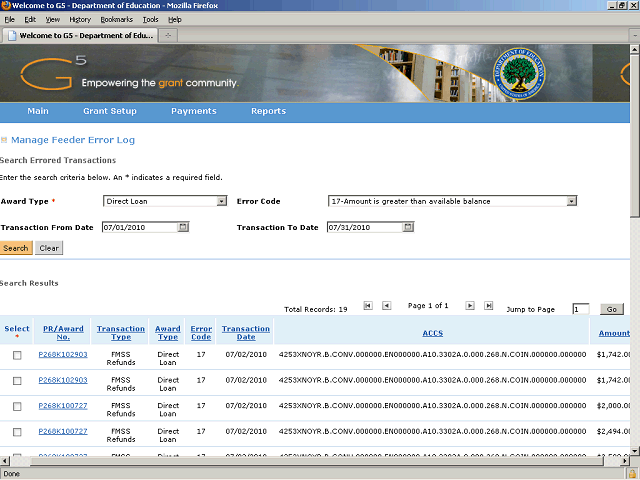Open the Error Code dropdown list

click(x=572, y=201)
